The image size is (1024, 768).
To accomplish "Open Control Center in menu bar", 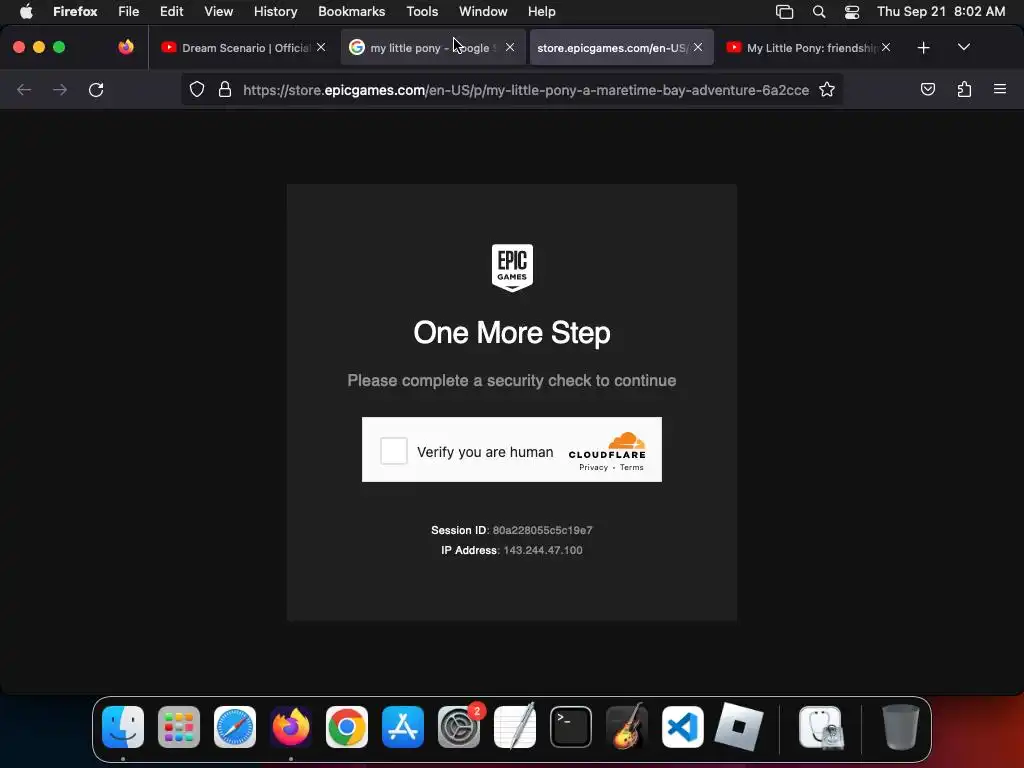I will [852, 12].
